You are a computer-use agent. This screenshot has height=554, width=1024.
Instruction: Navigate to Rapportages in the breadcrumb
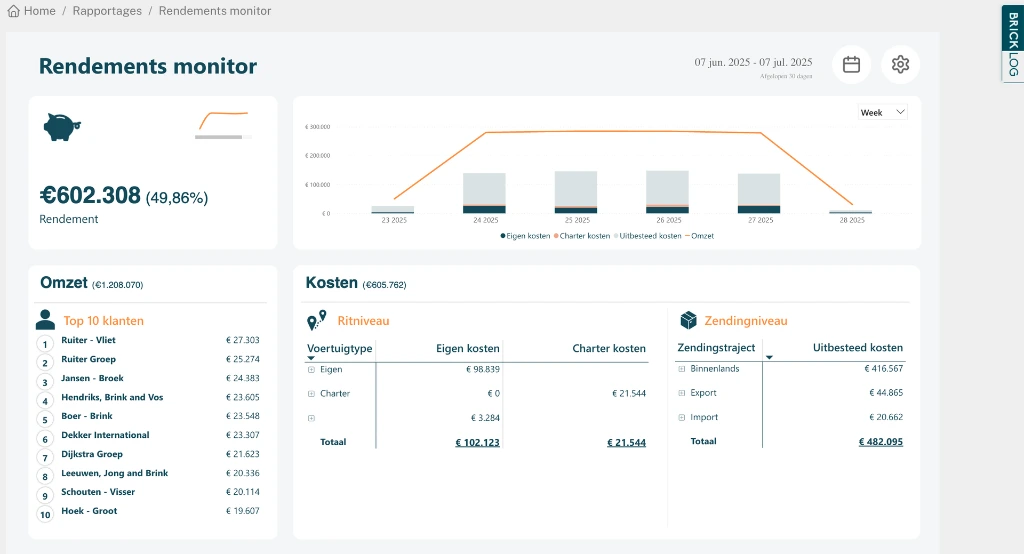[105, 11]
